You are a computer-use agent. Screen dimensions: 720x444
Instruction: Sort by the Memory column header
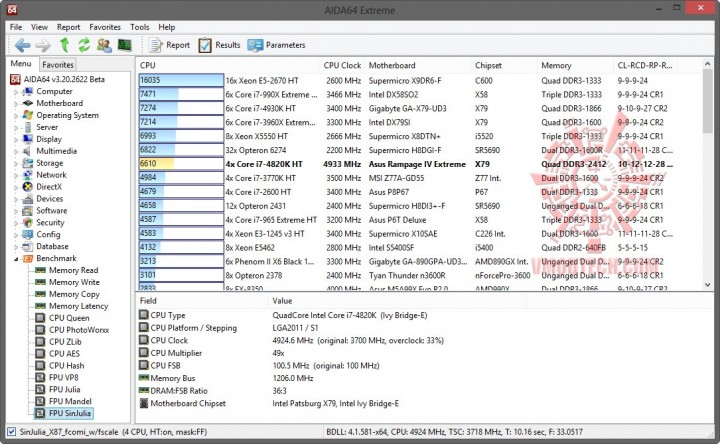(x=575, y=66)
